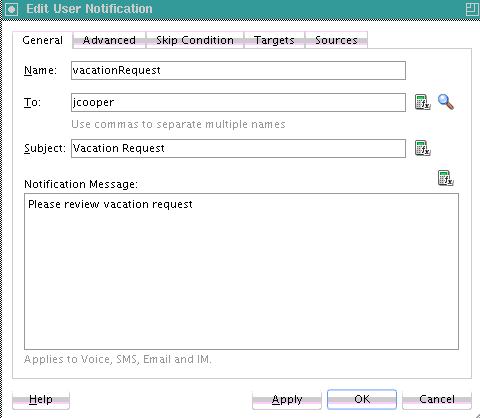This screenshot has height=418, width=480.
Task: Go to the Sources tab
Action: (336, 40)
